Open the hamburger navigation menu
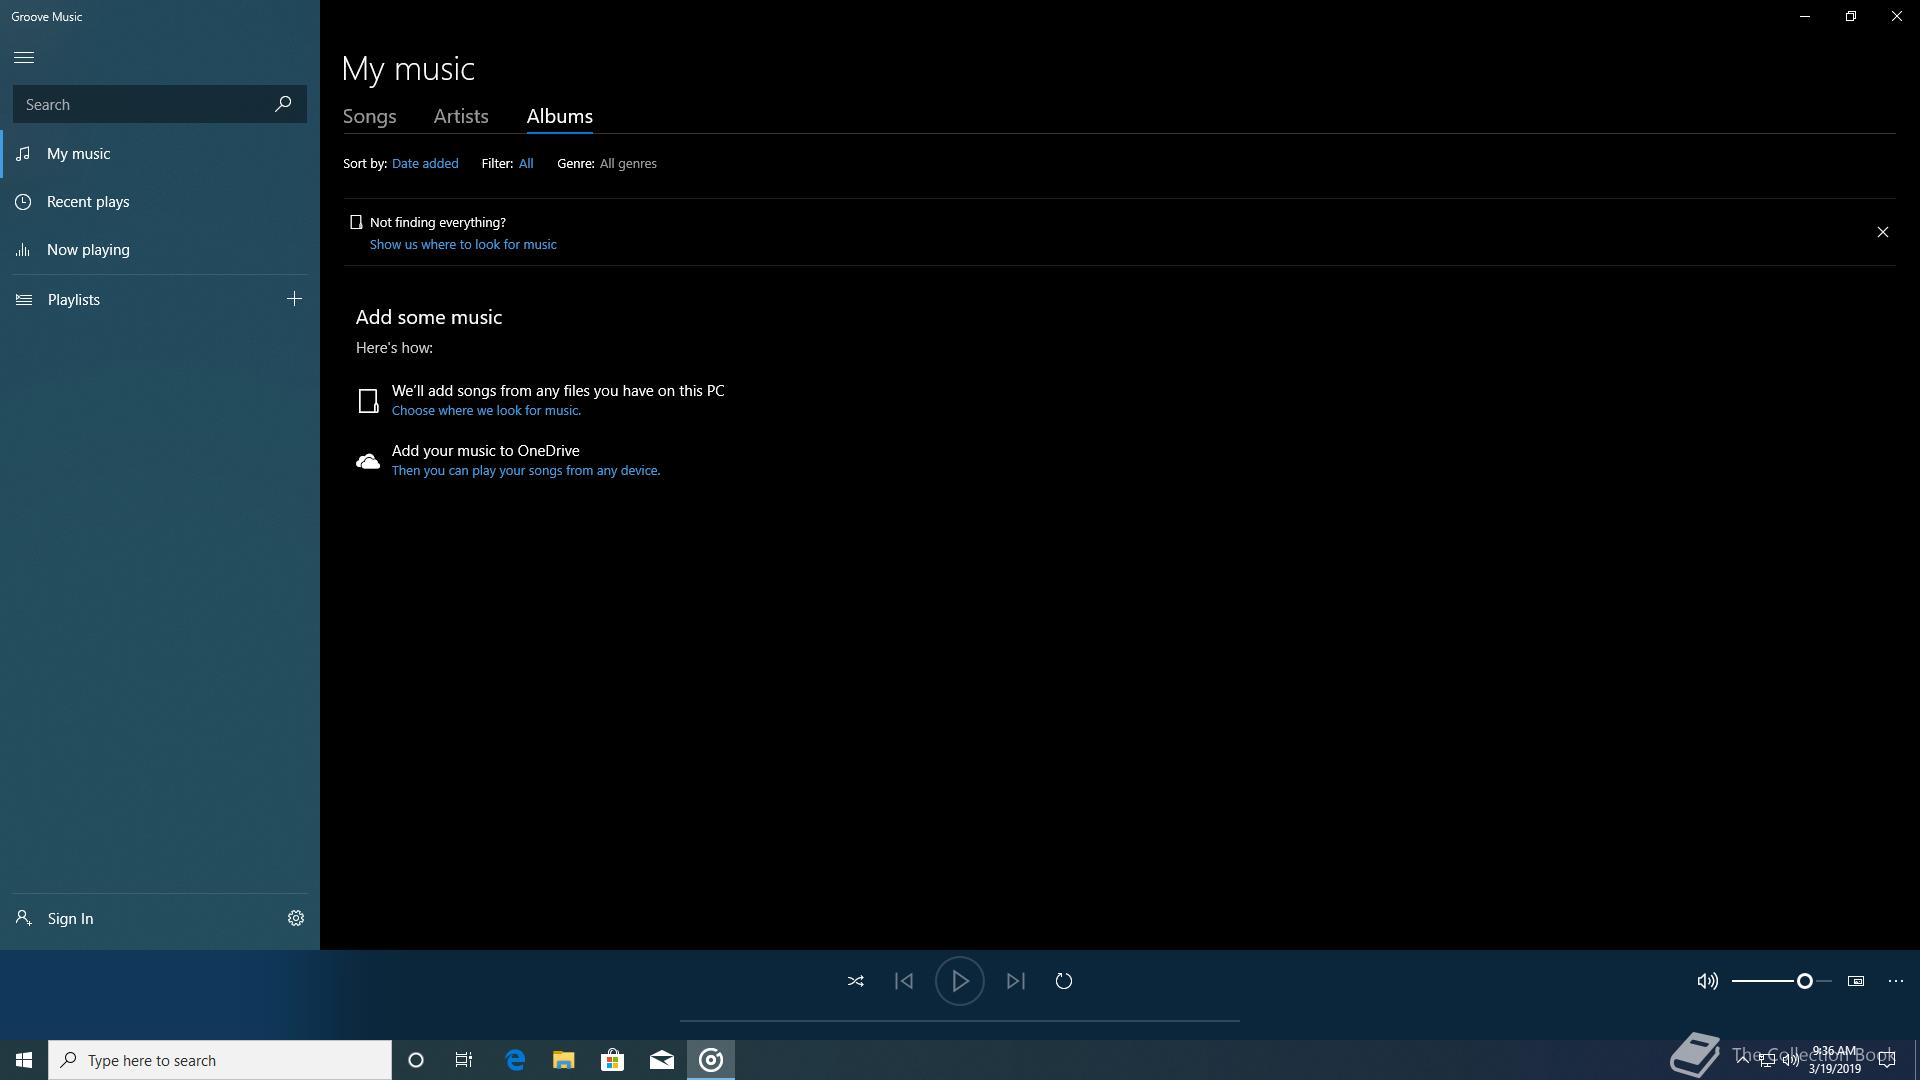This screenshot has width=1920, height=1080. click(24, 57)
